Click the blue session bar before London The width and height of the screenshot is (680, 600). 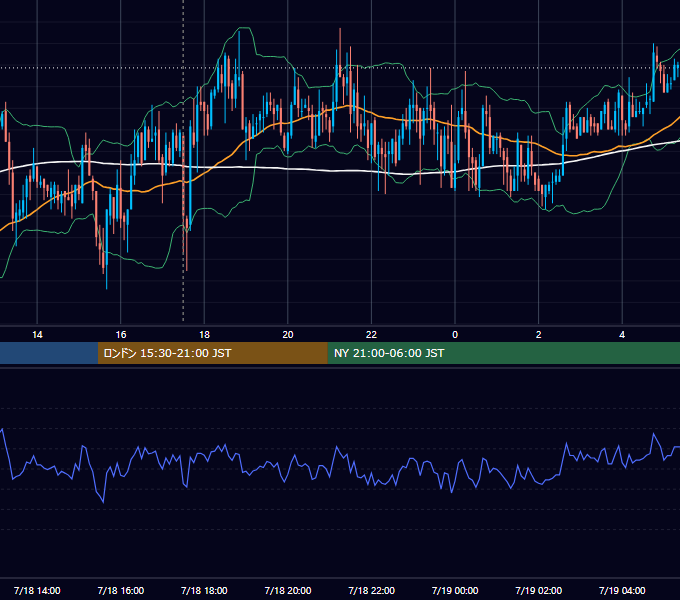(49, 353)
